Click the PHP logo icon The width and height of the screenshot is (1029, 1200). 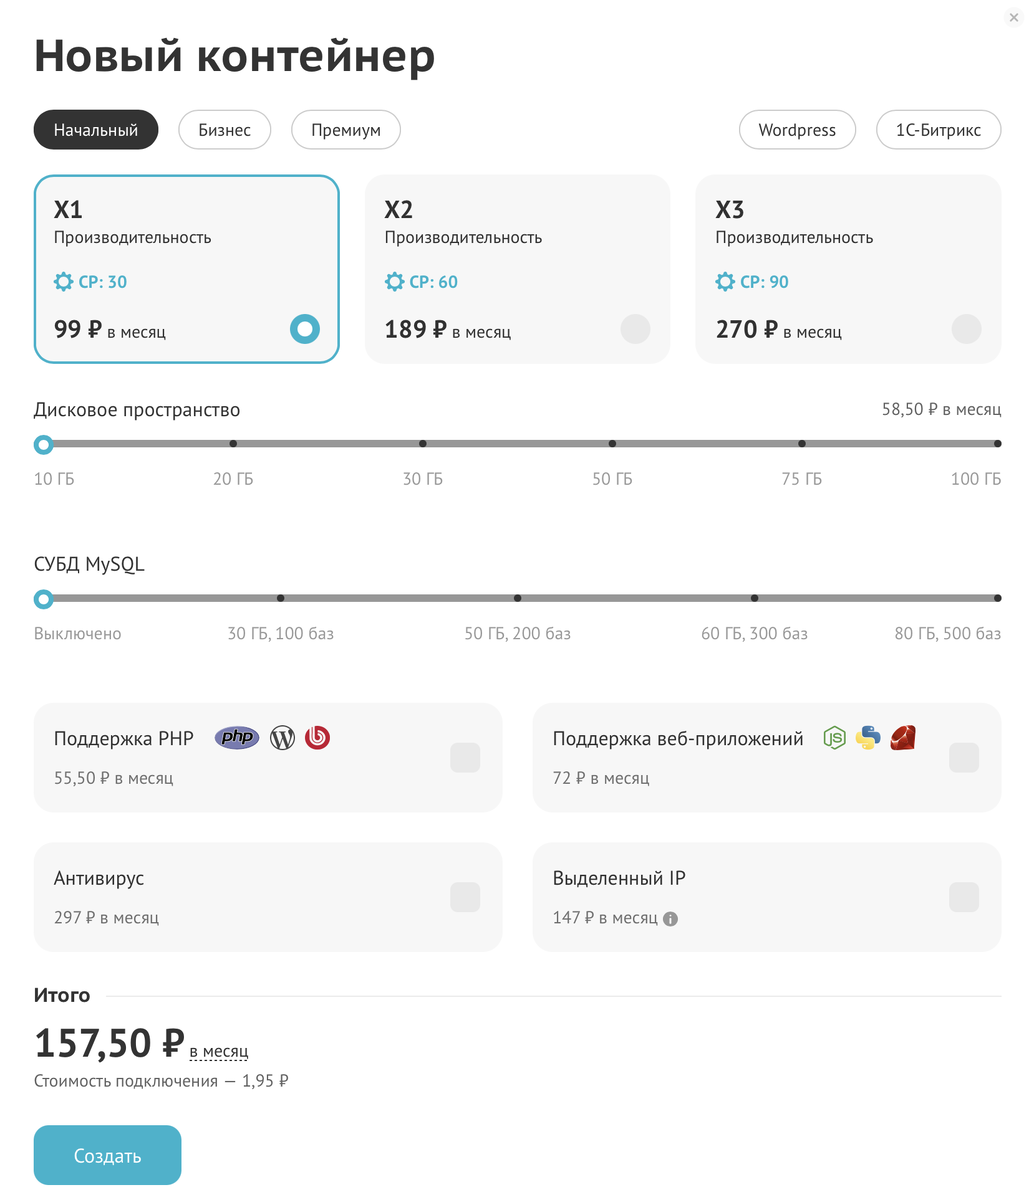tap(237, 738)
